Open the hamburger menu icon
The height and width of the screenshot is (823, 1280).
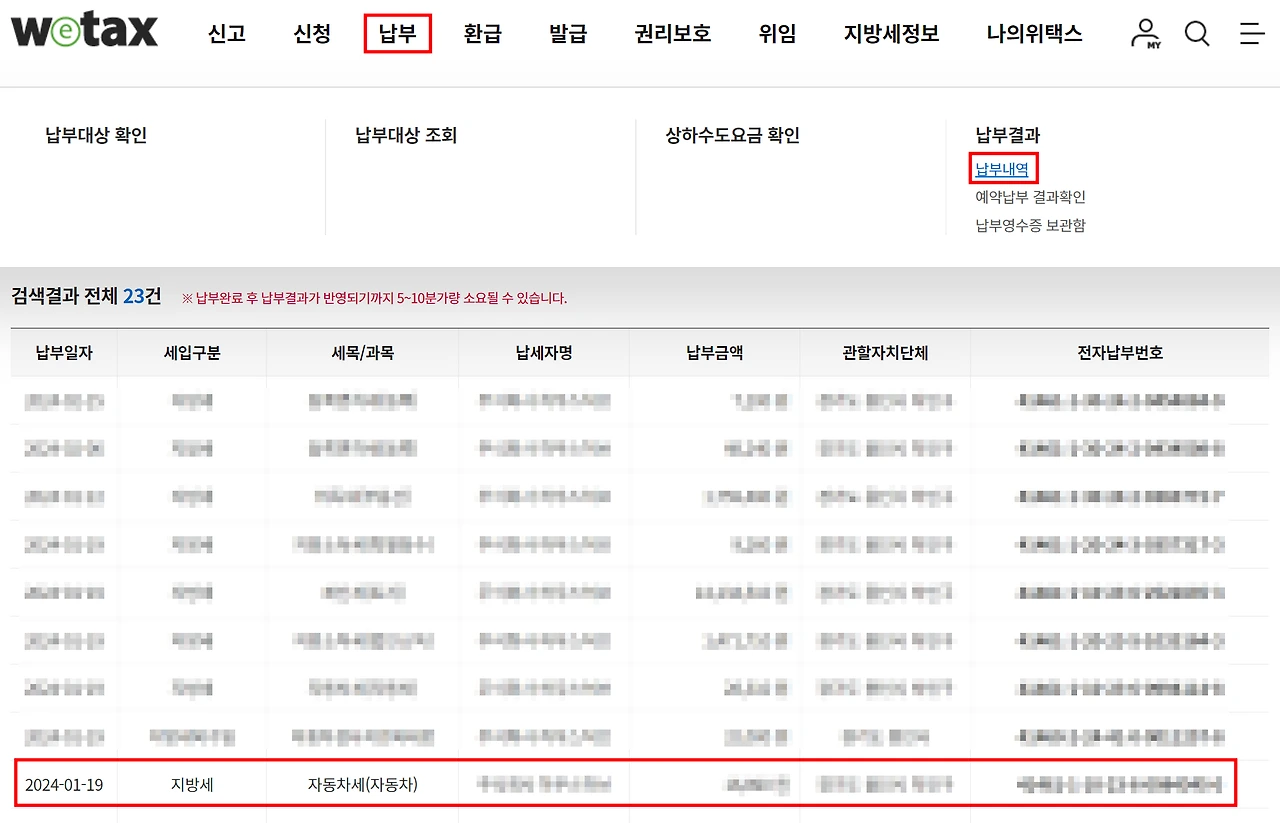[1251, 33]
